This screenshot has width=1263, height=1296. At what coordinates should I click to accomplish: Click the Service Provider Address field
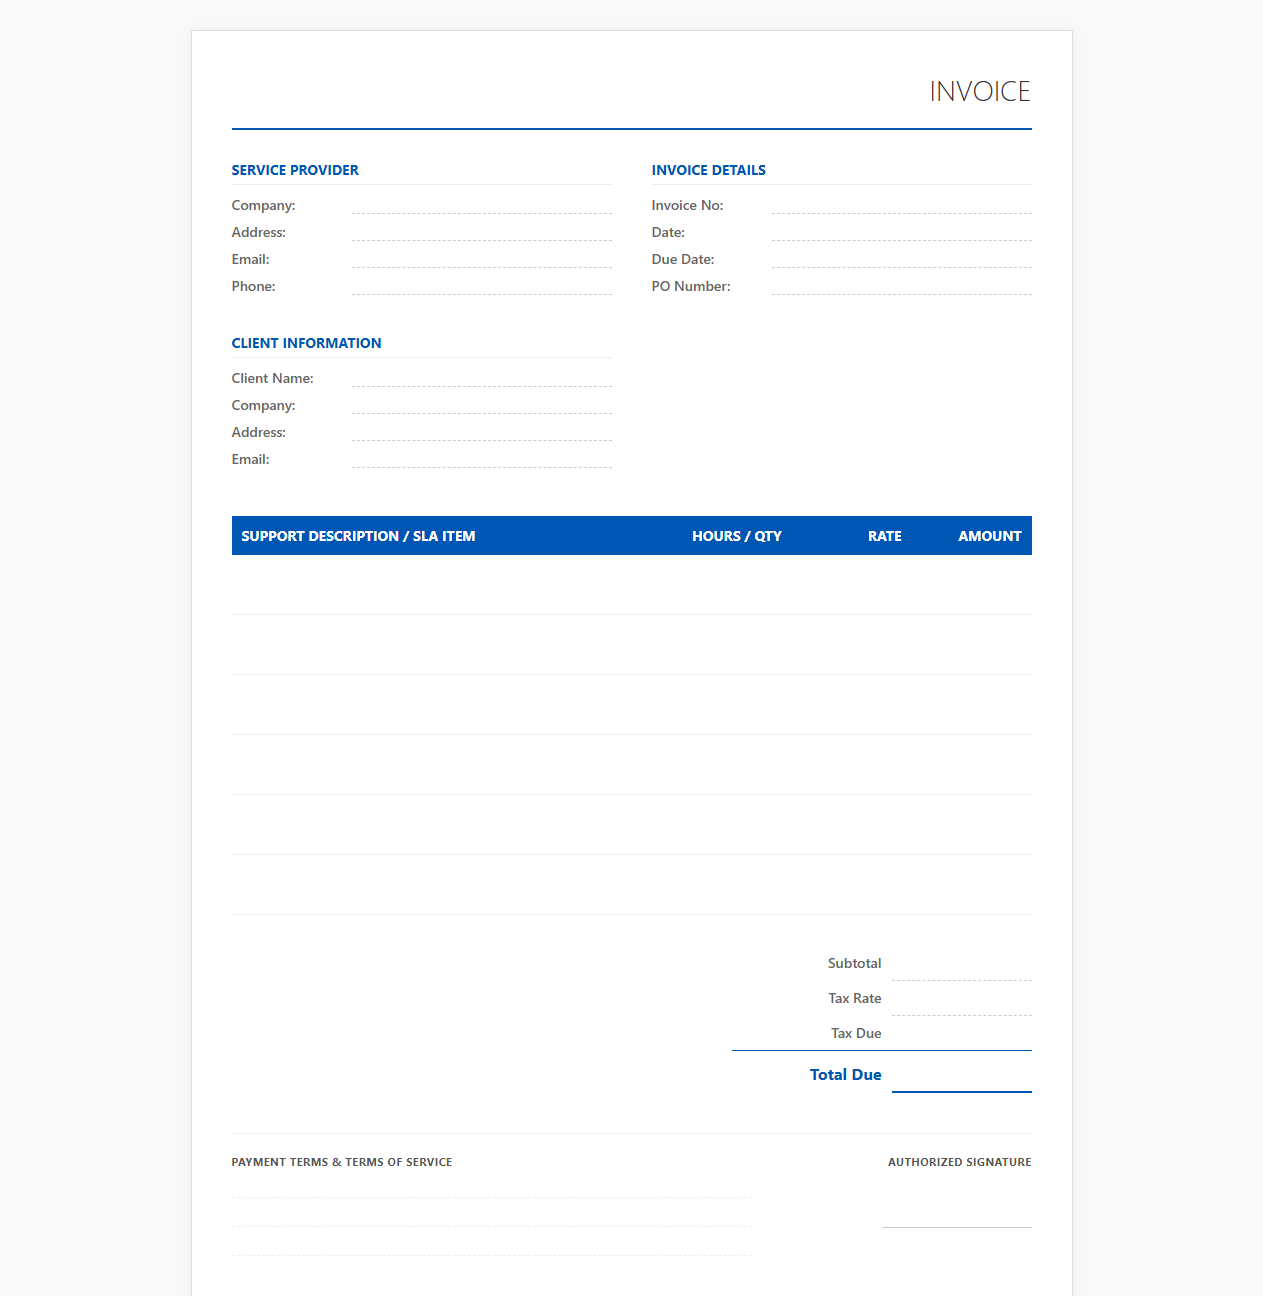[x=481, y=232]
